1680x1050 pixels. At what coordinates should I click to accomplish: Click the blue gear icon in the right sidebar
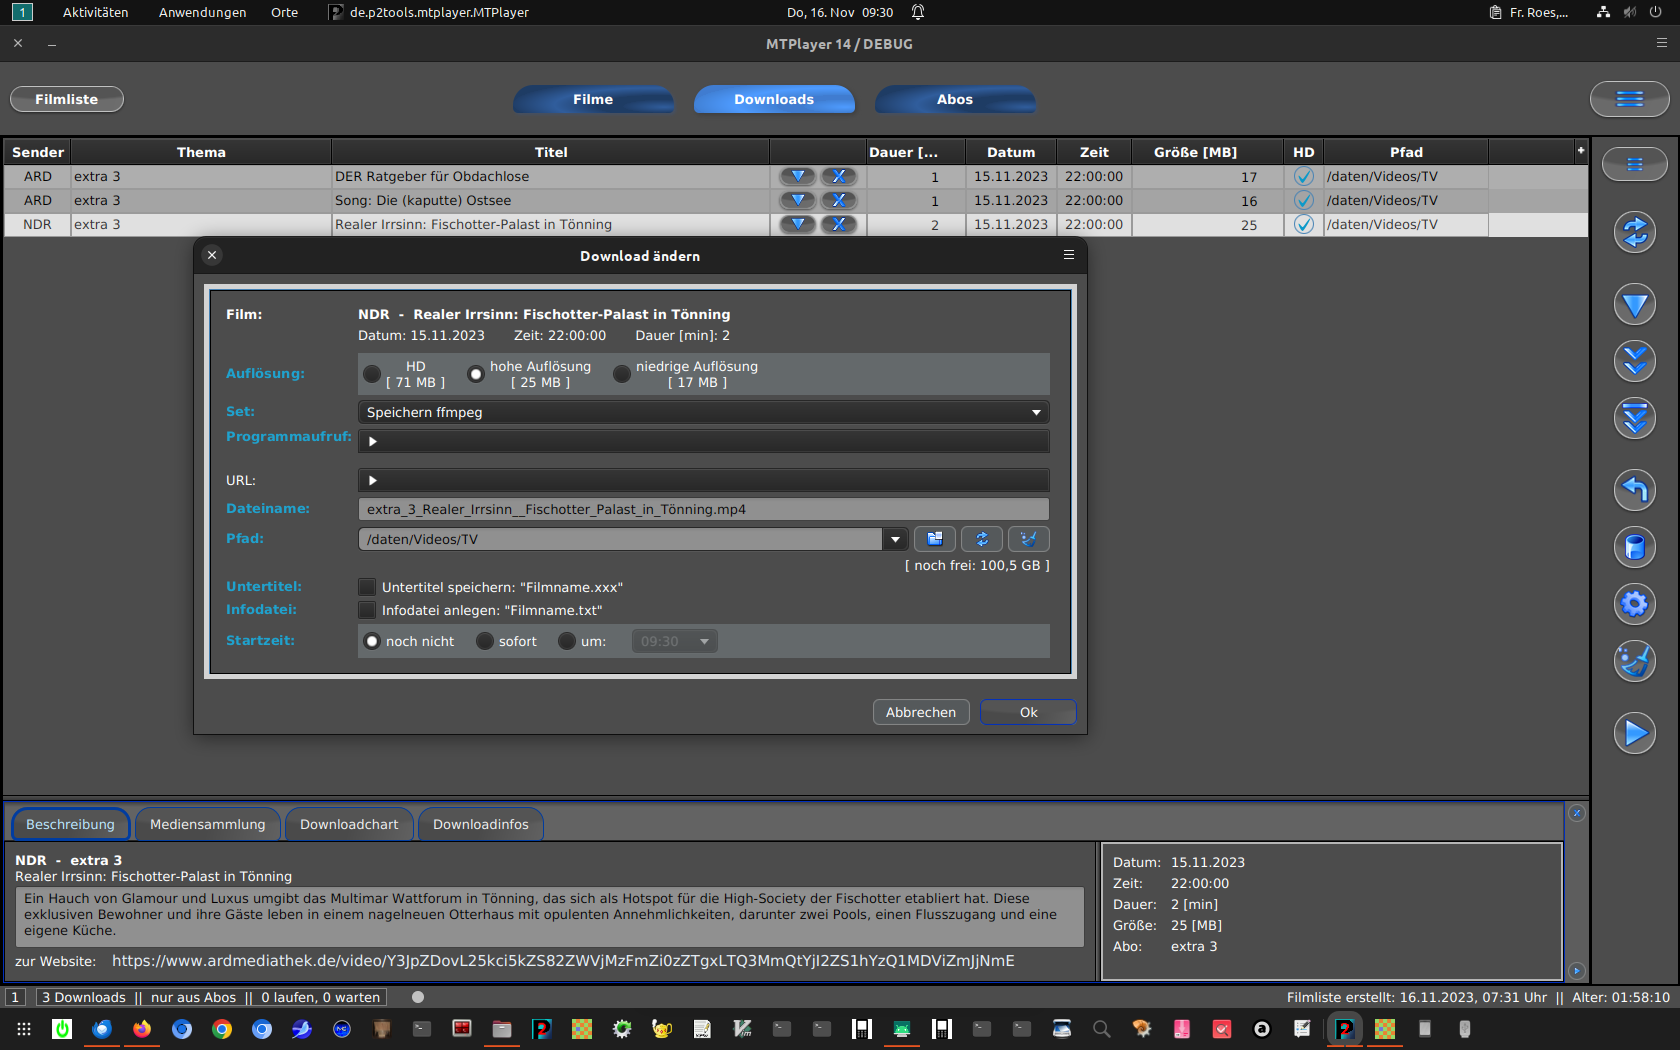click(x=1634, y=604)
